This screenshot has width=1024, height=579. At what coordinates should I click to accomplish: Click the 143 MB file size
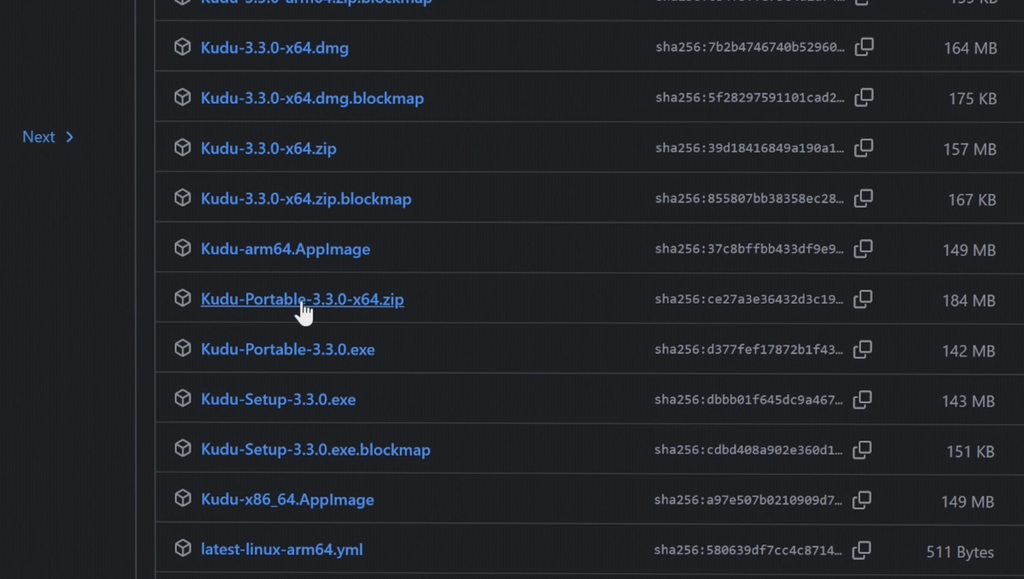968,401
